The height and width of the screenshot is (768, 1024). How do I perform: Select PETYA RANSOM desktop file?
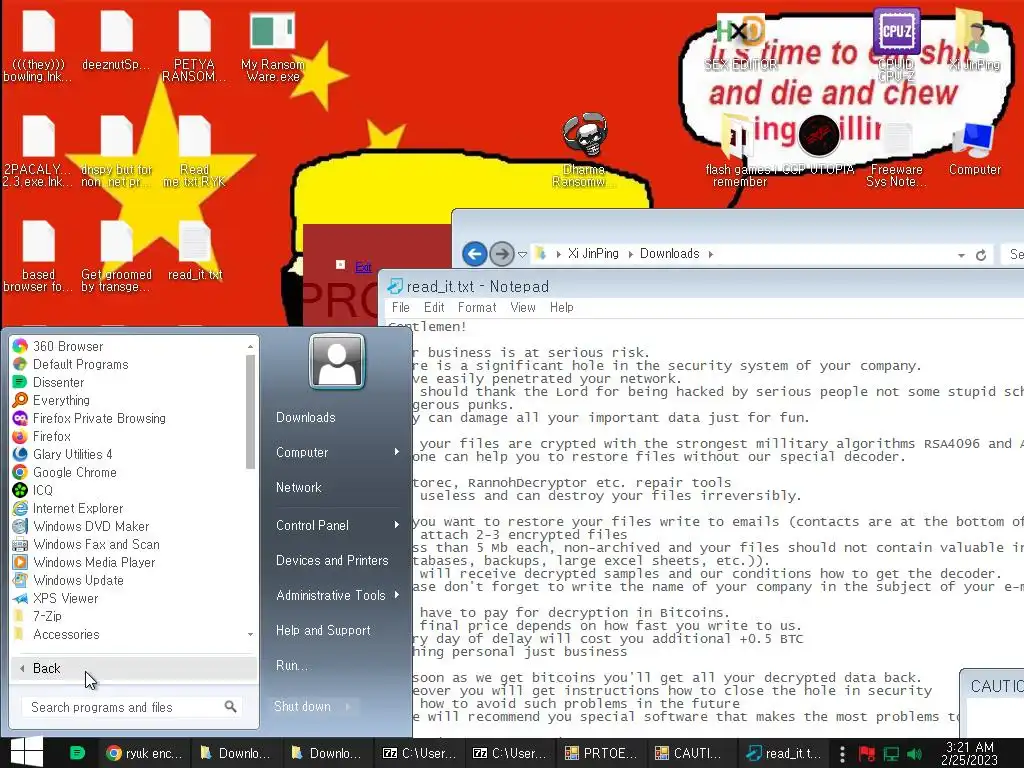[195, 47]
